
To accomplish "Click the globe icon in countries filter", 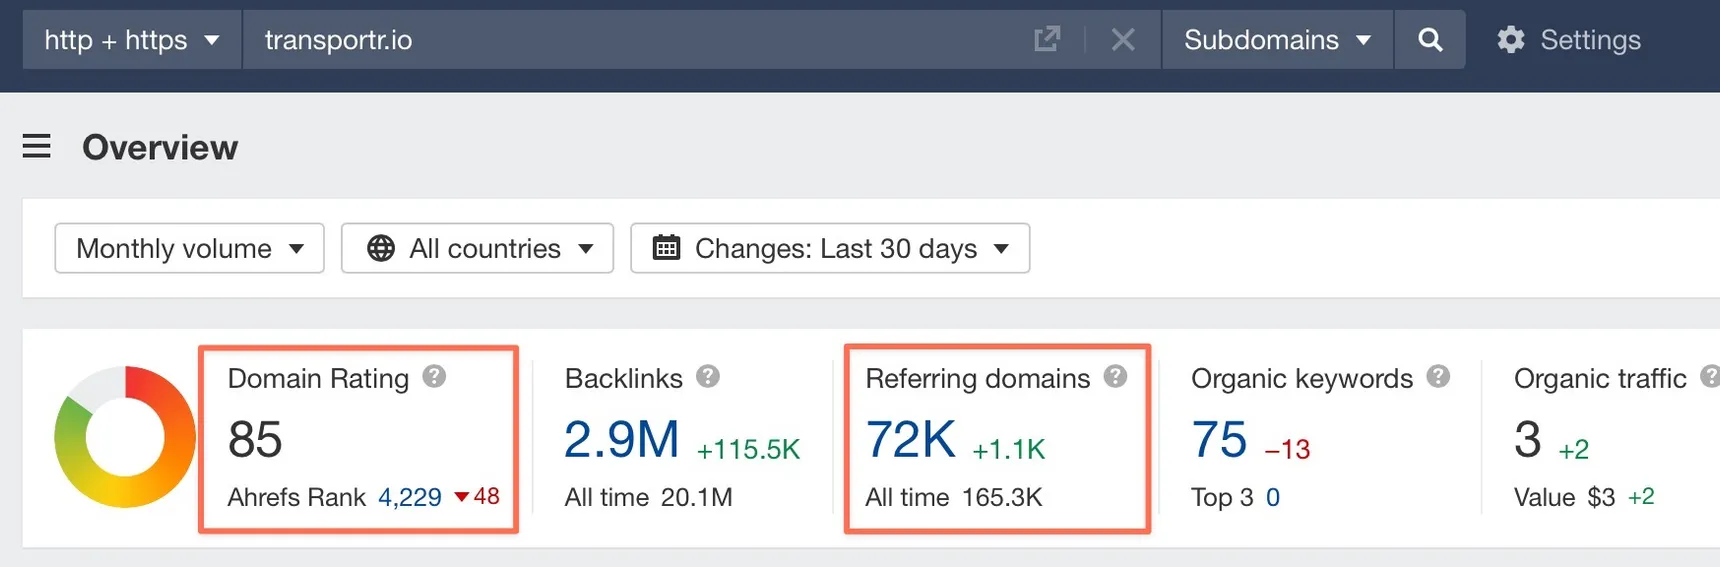I will (381, 248).
